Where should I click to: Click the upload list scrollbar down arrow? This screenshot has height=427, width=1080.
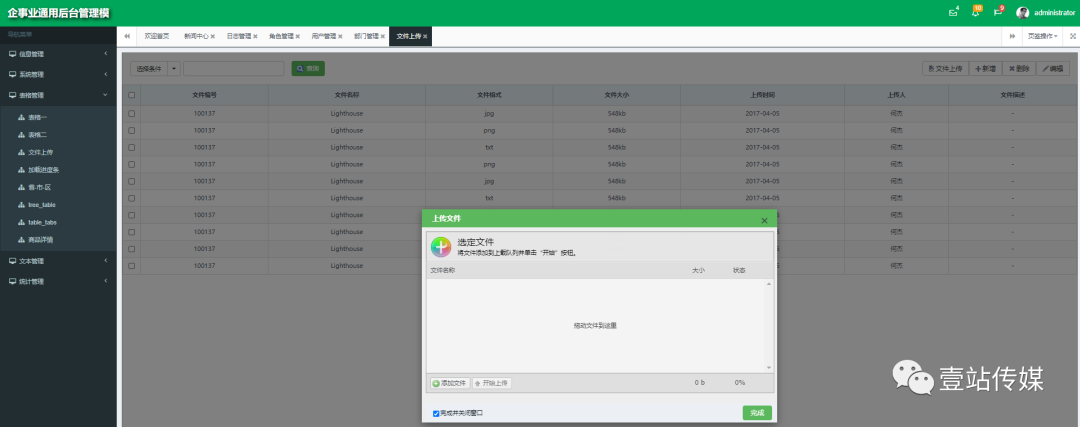point(769,368)
